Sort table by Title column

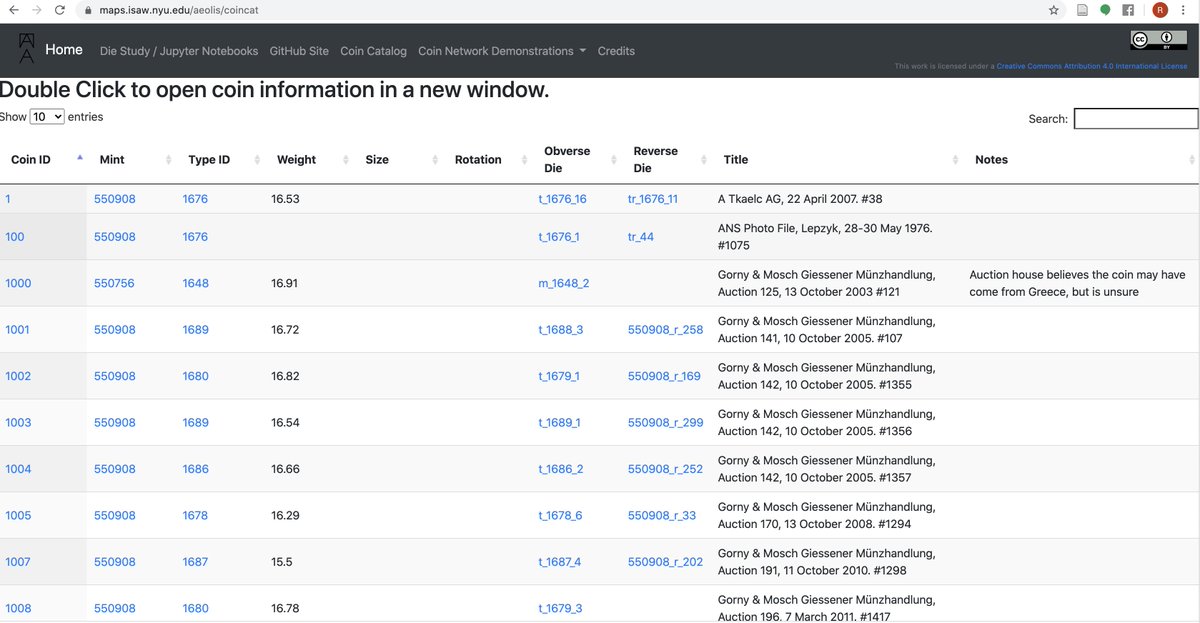click(x=838, y=160)
